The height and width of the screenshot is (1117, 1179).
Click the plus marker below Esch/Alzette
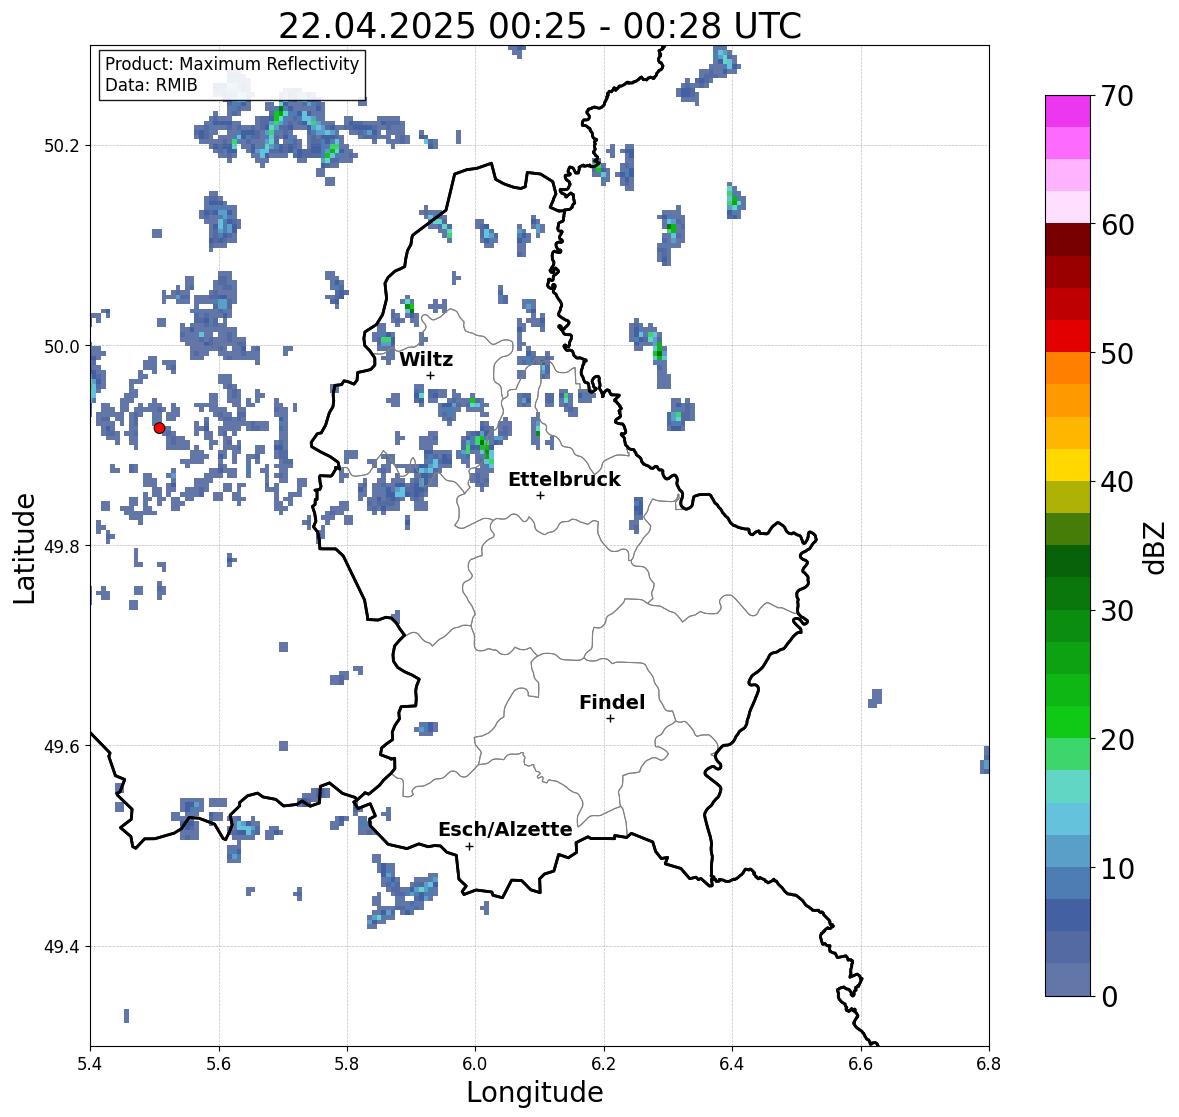click(469, 846)
